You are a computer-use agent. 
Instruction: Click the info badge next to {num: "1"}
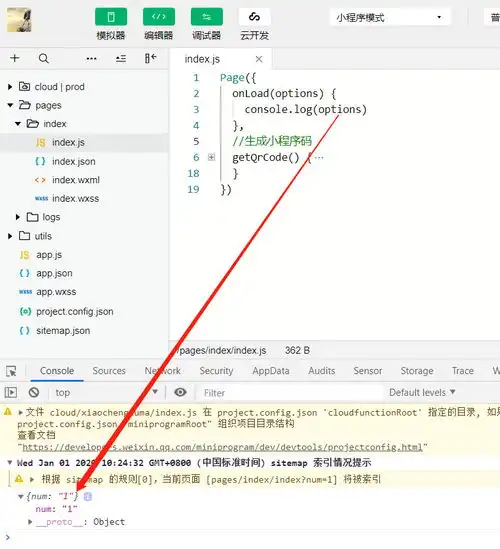point(88,496)
